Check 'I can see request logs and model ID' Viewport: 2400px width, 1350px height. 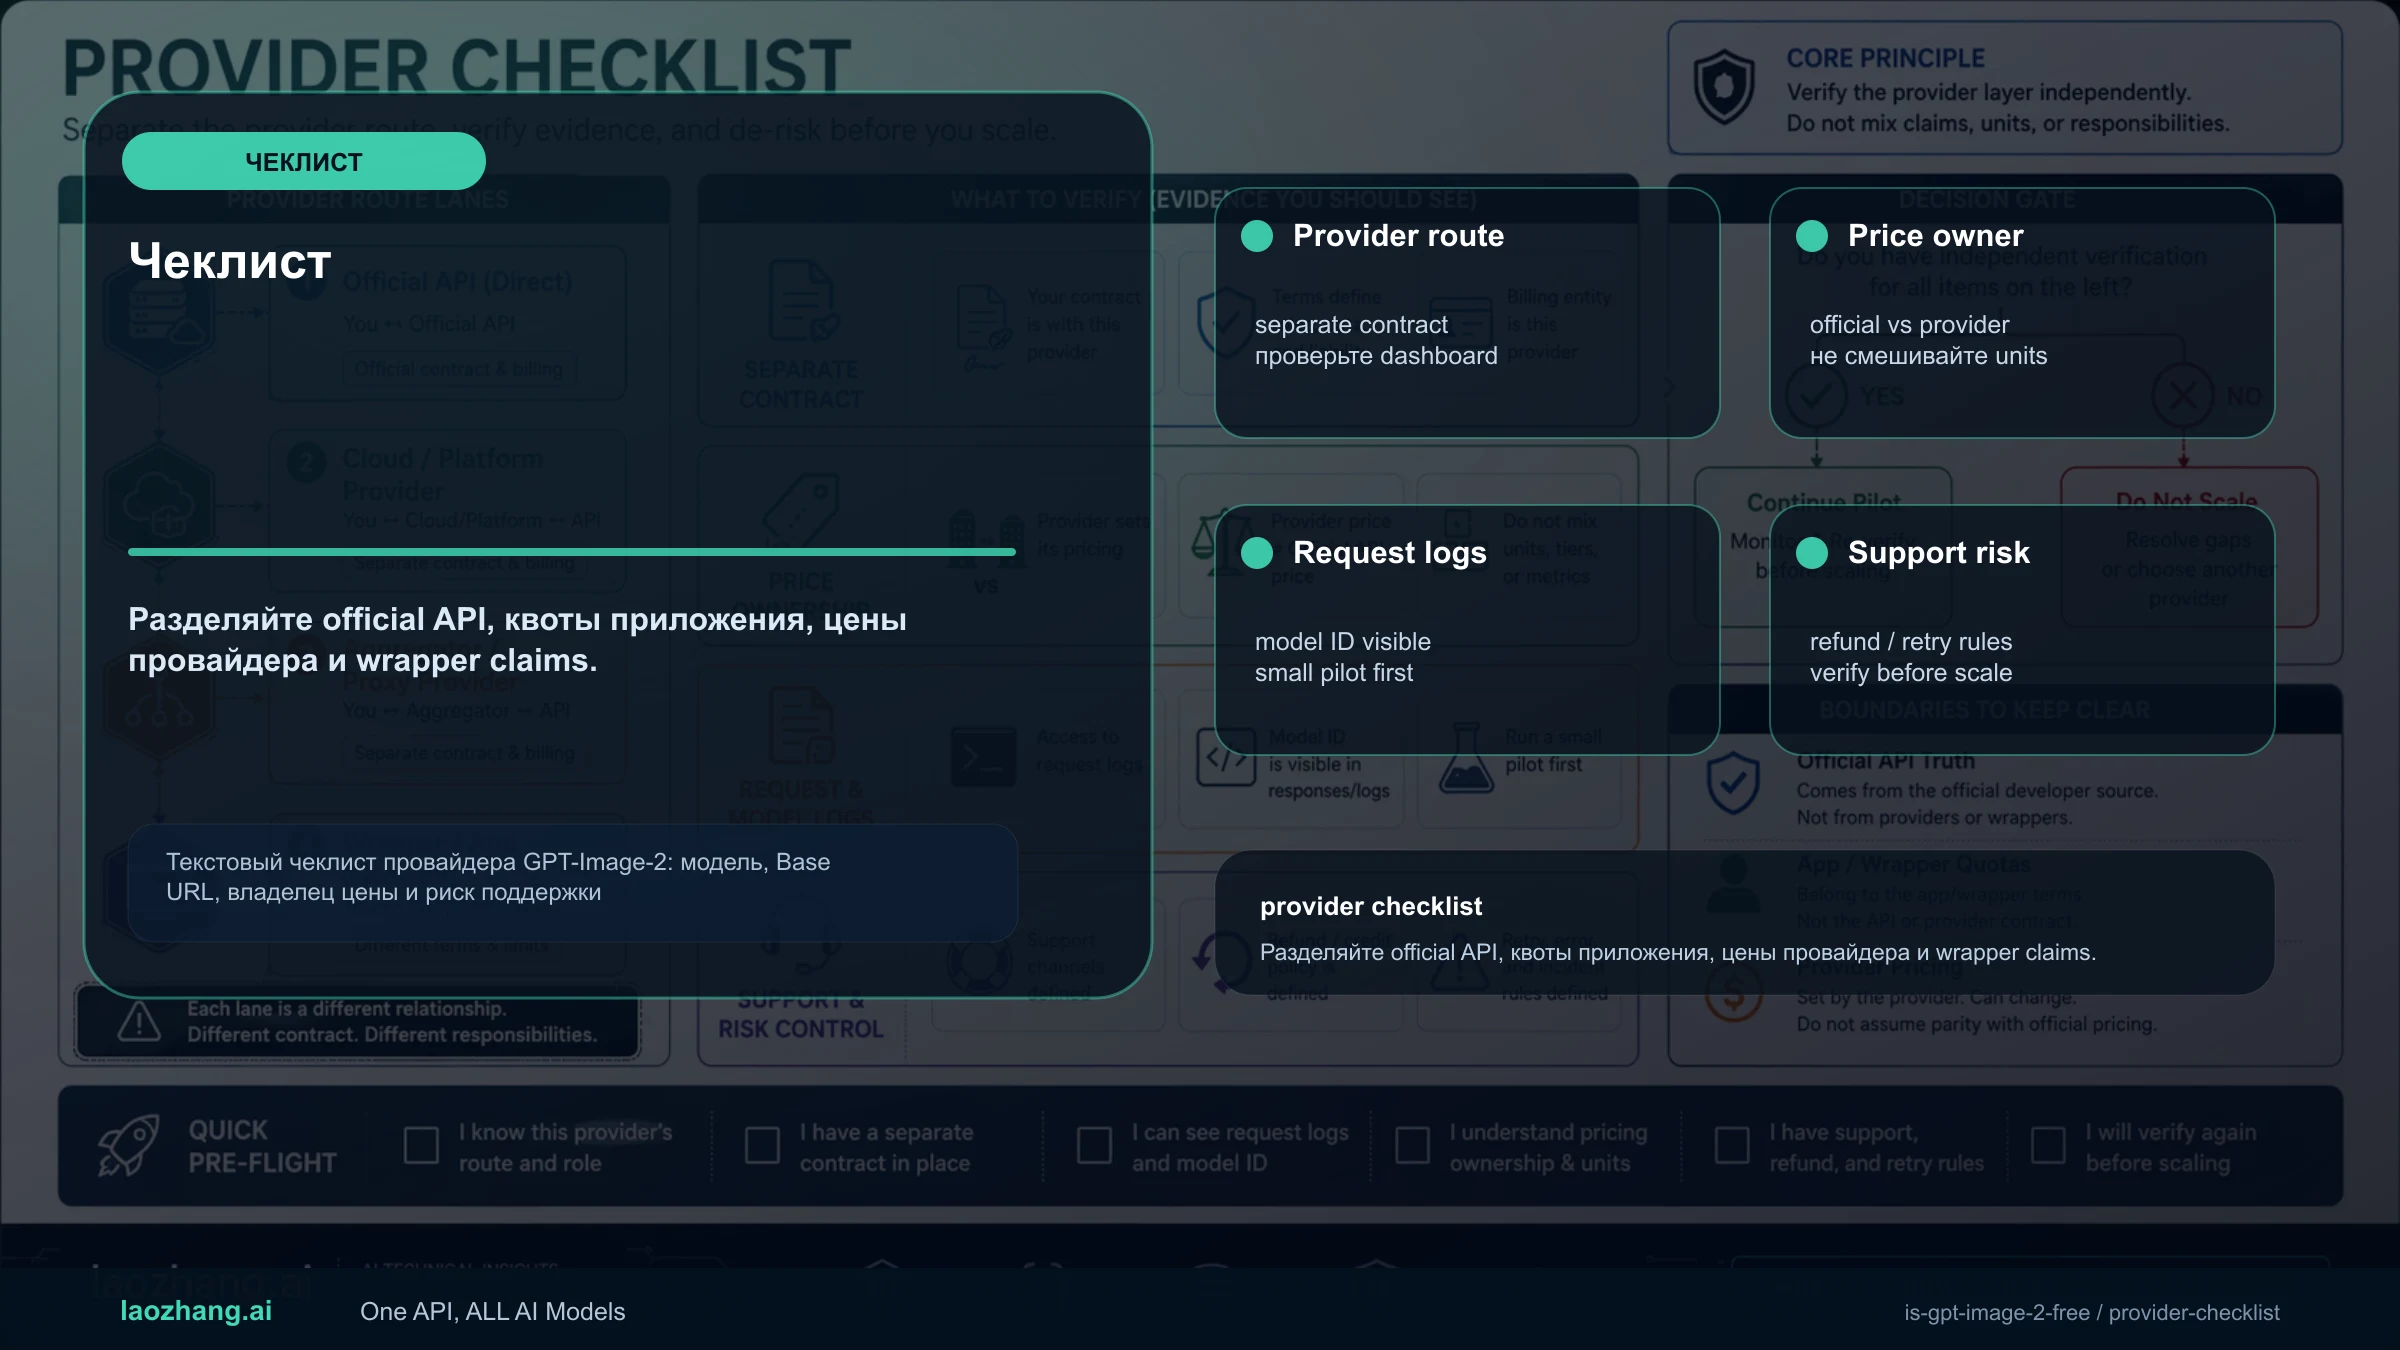1094,1146
